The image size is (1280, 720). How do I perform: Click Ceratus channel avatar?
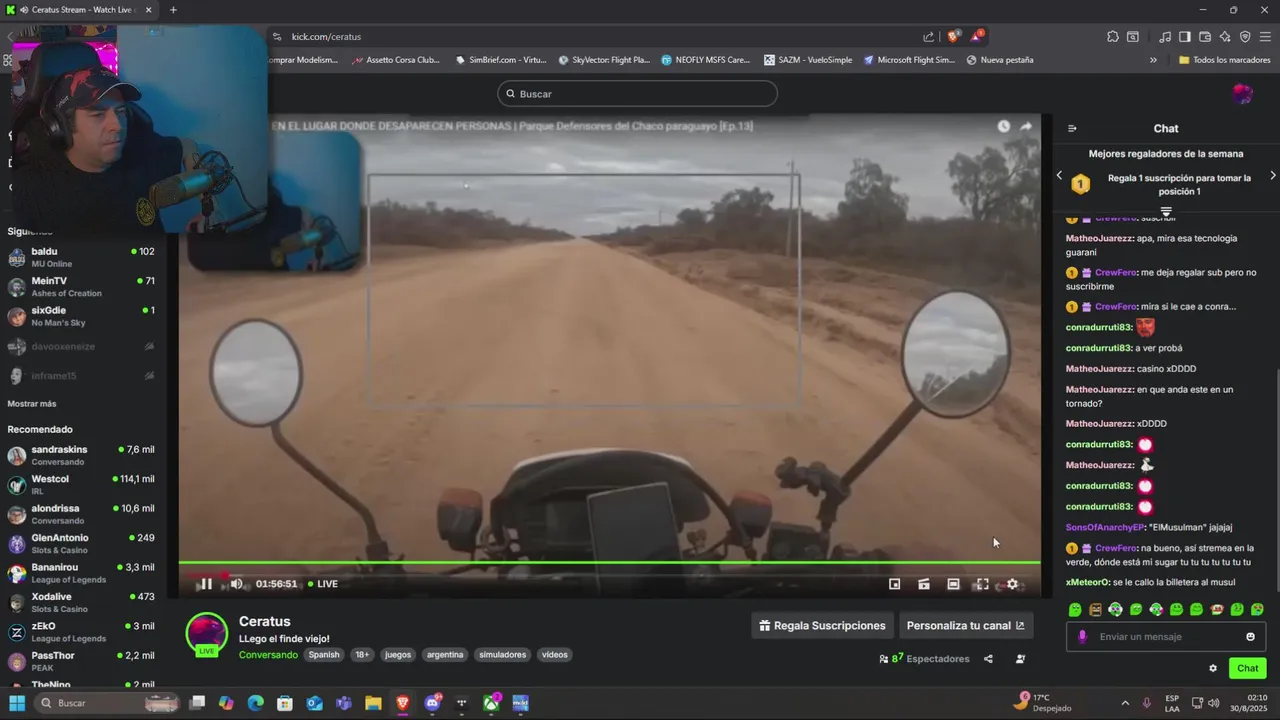point(207,634)
